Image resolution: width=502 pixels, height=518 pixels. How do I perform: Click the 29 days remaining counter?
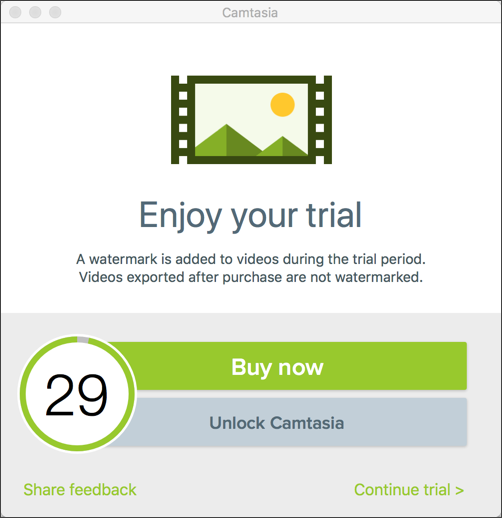point(77,394)
